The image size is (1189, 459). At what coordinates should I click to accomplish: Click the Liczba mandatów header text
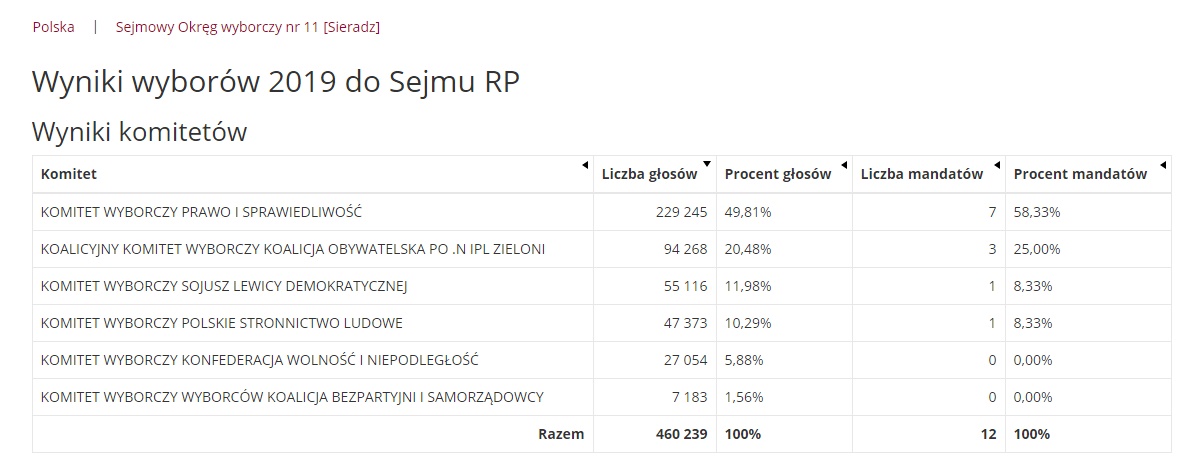[x=922, y=174]
